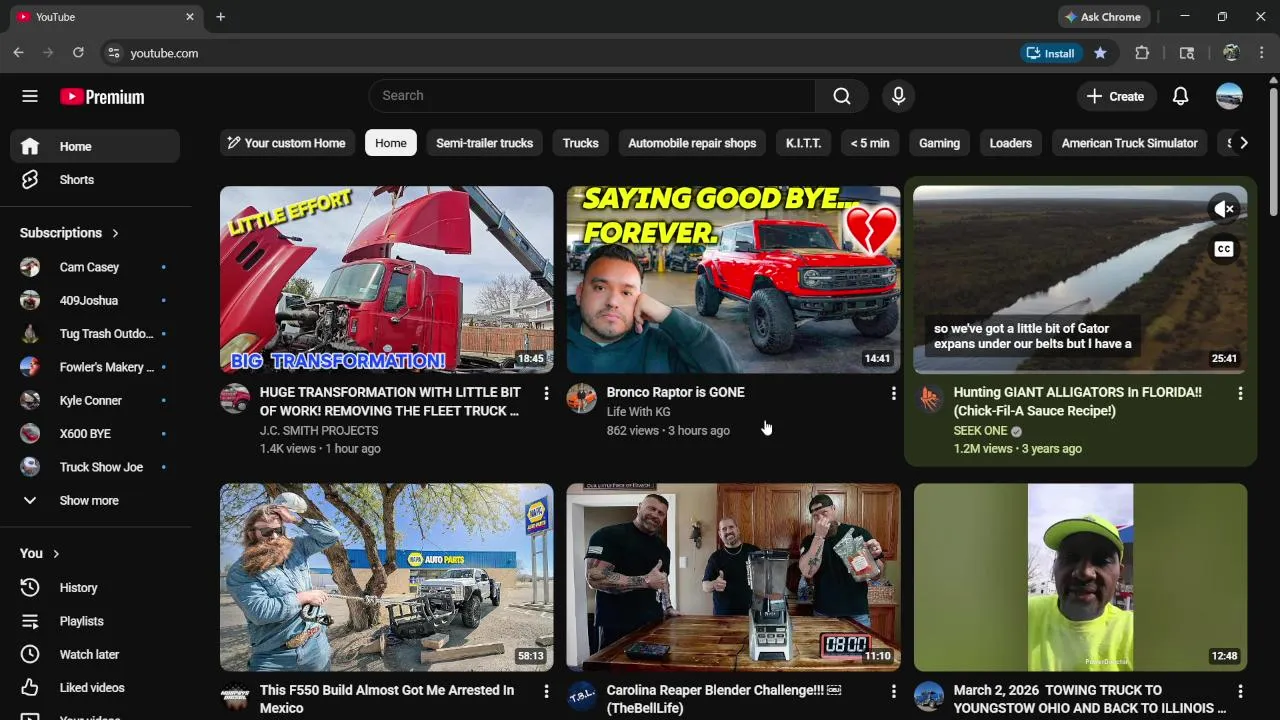Close the YouTube browser tab
Screen dimensions: 1280x720
click(x=190, y=17)
